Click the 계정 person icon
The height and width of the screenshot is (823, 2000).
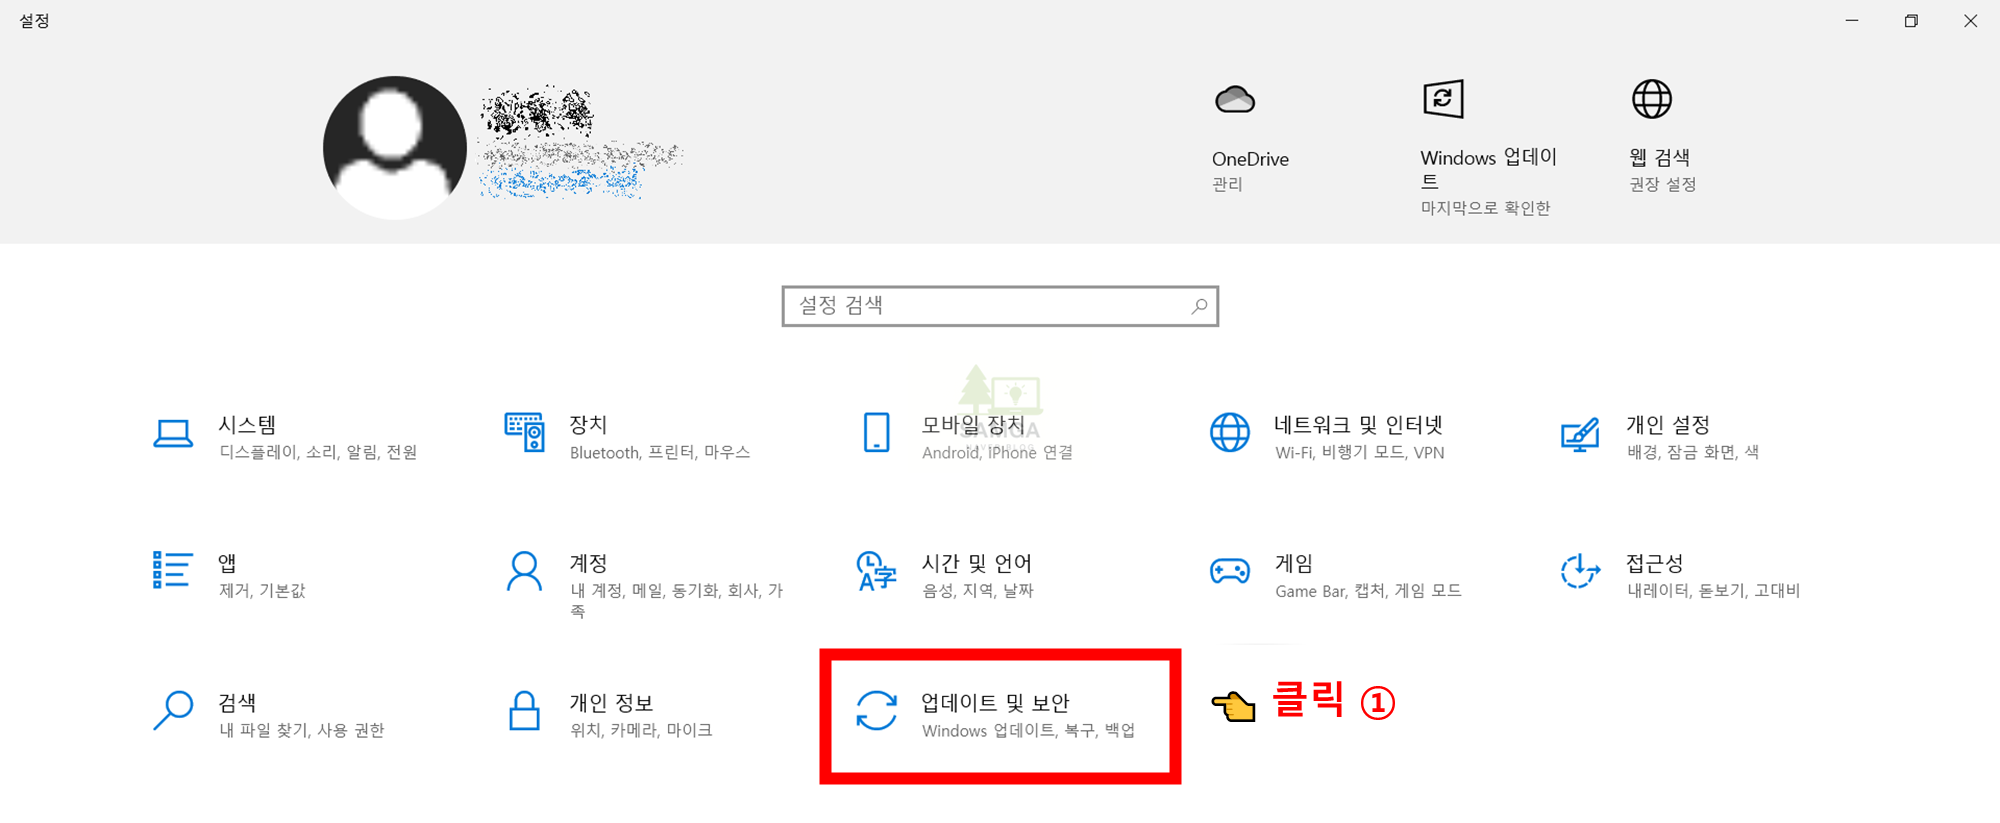point(524,571)
